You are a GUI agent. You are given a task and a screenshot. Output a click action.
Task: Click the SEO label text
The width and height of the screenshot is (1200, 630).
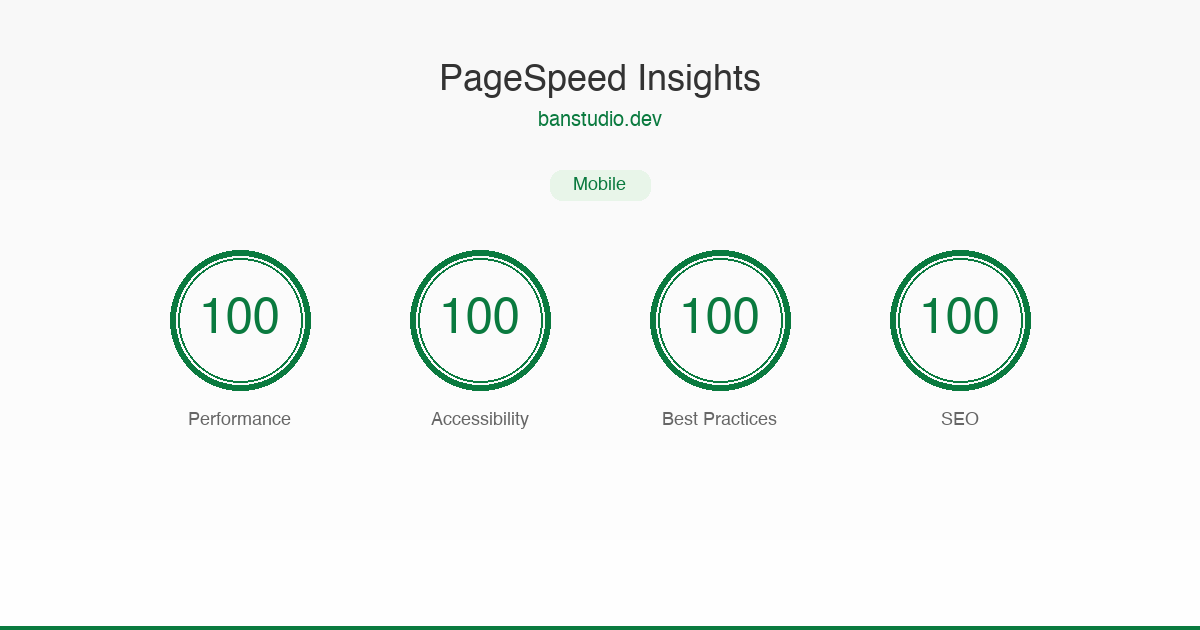[x=960, y=419]
